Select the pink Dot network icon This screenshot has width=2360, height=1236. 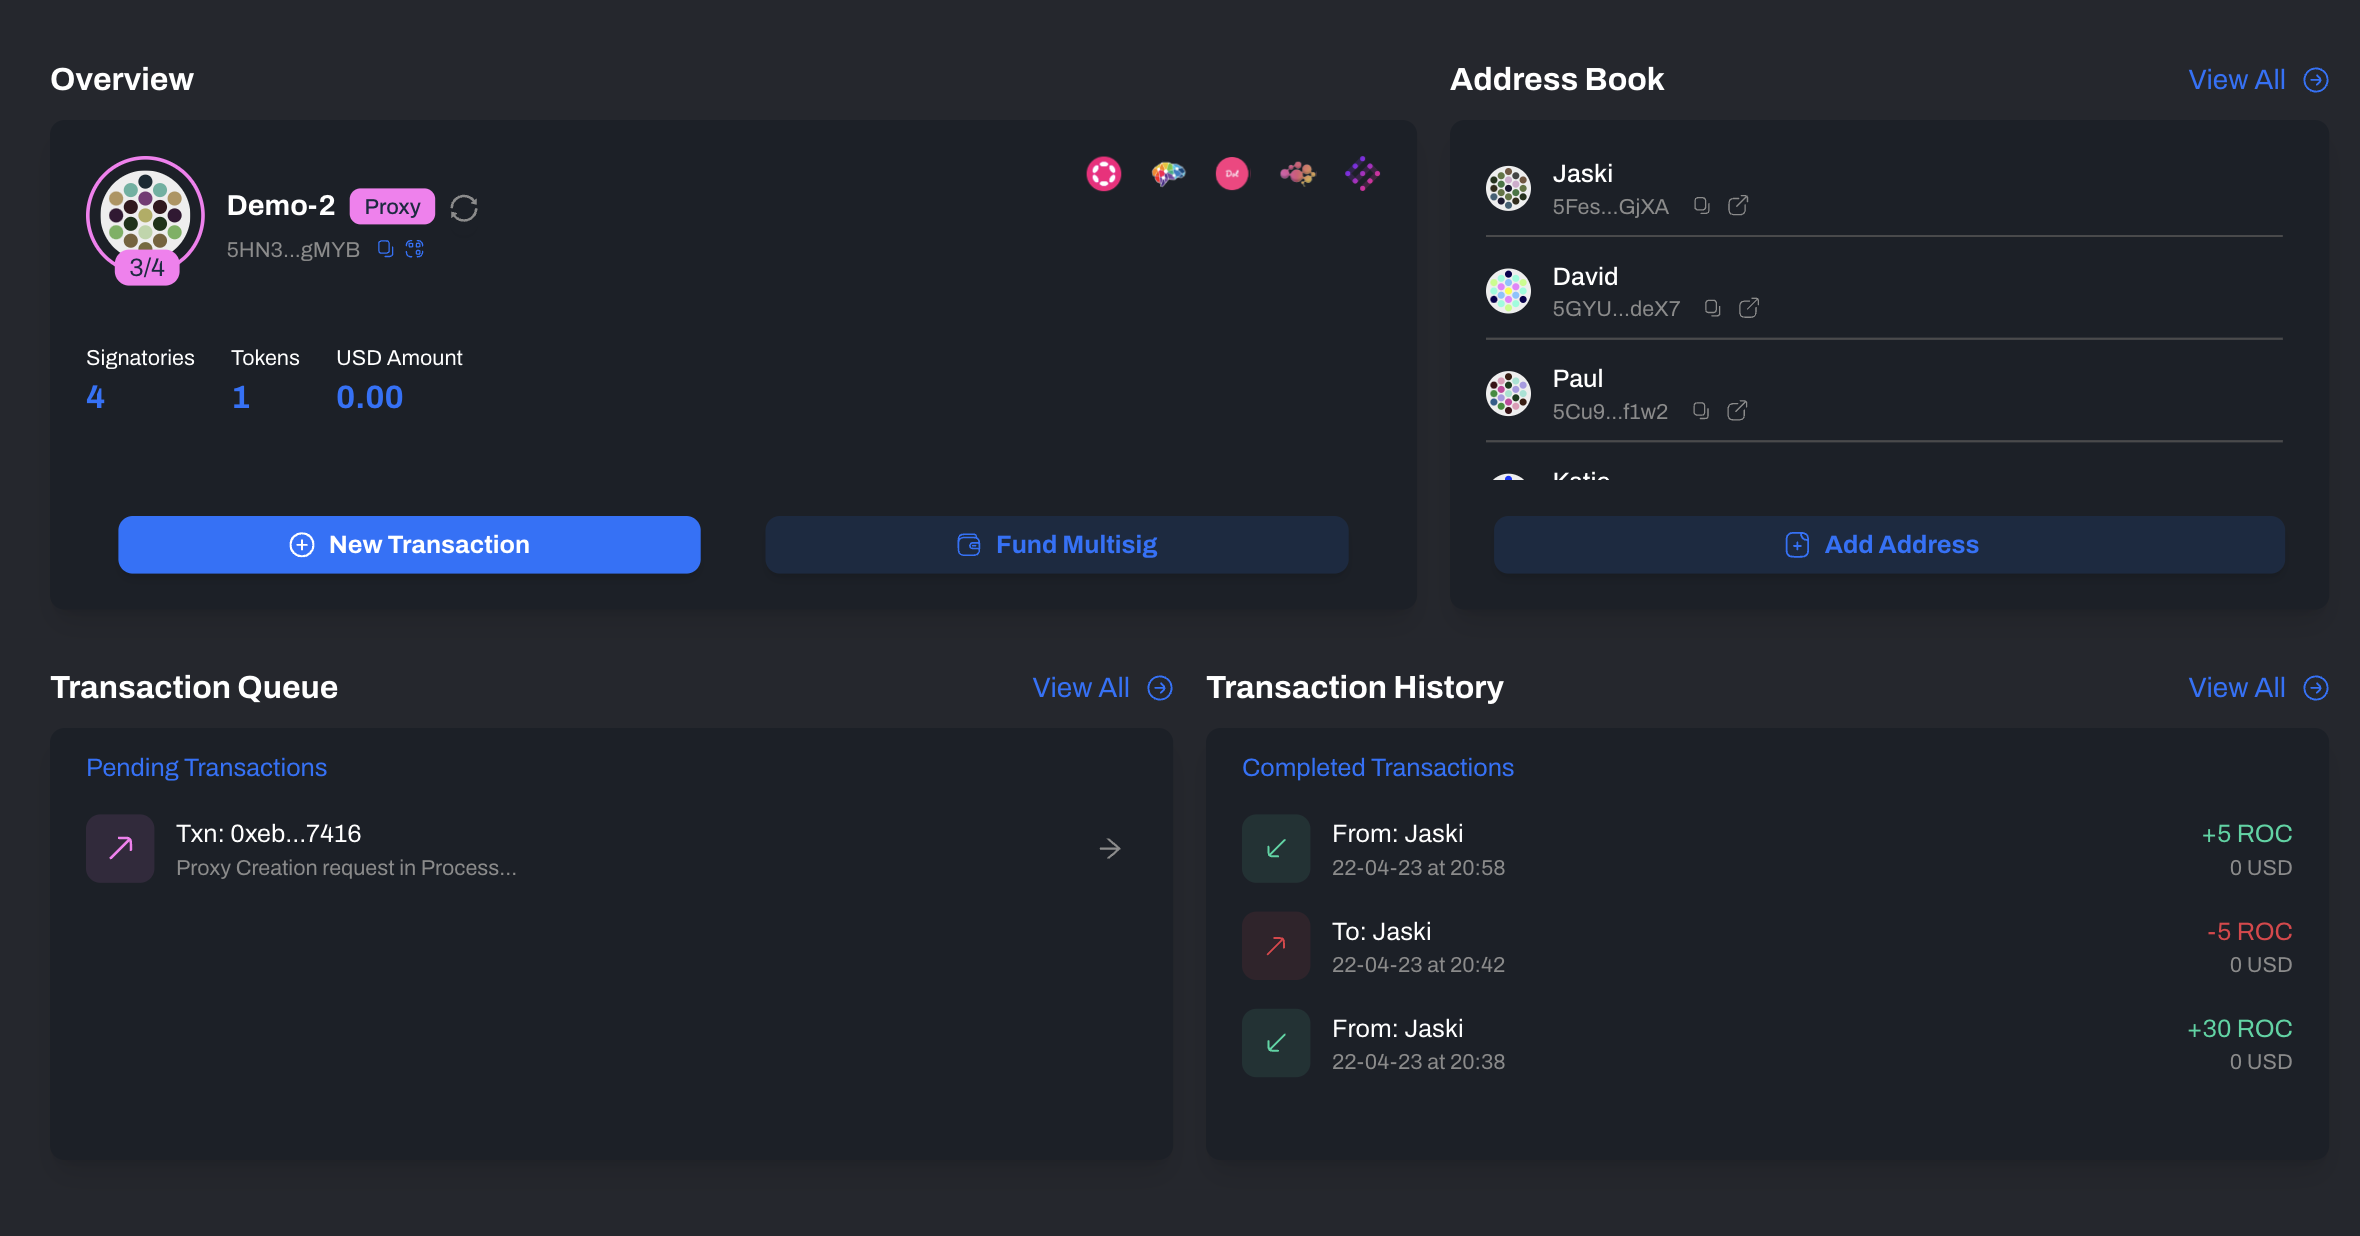coord(1232,174)
